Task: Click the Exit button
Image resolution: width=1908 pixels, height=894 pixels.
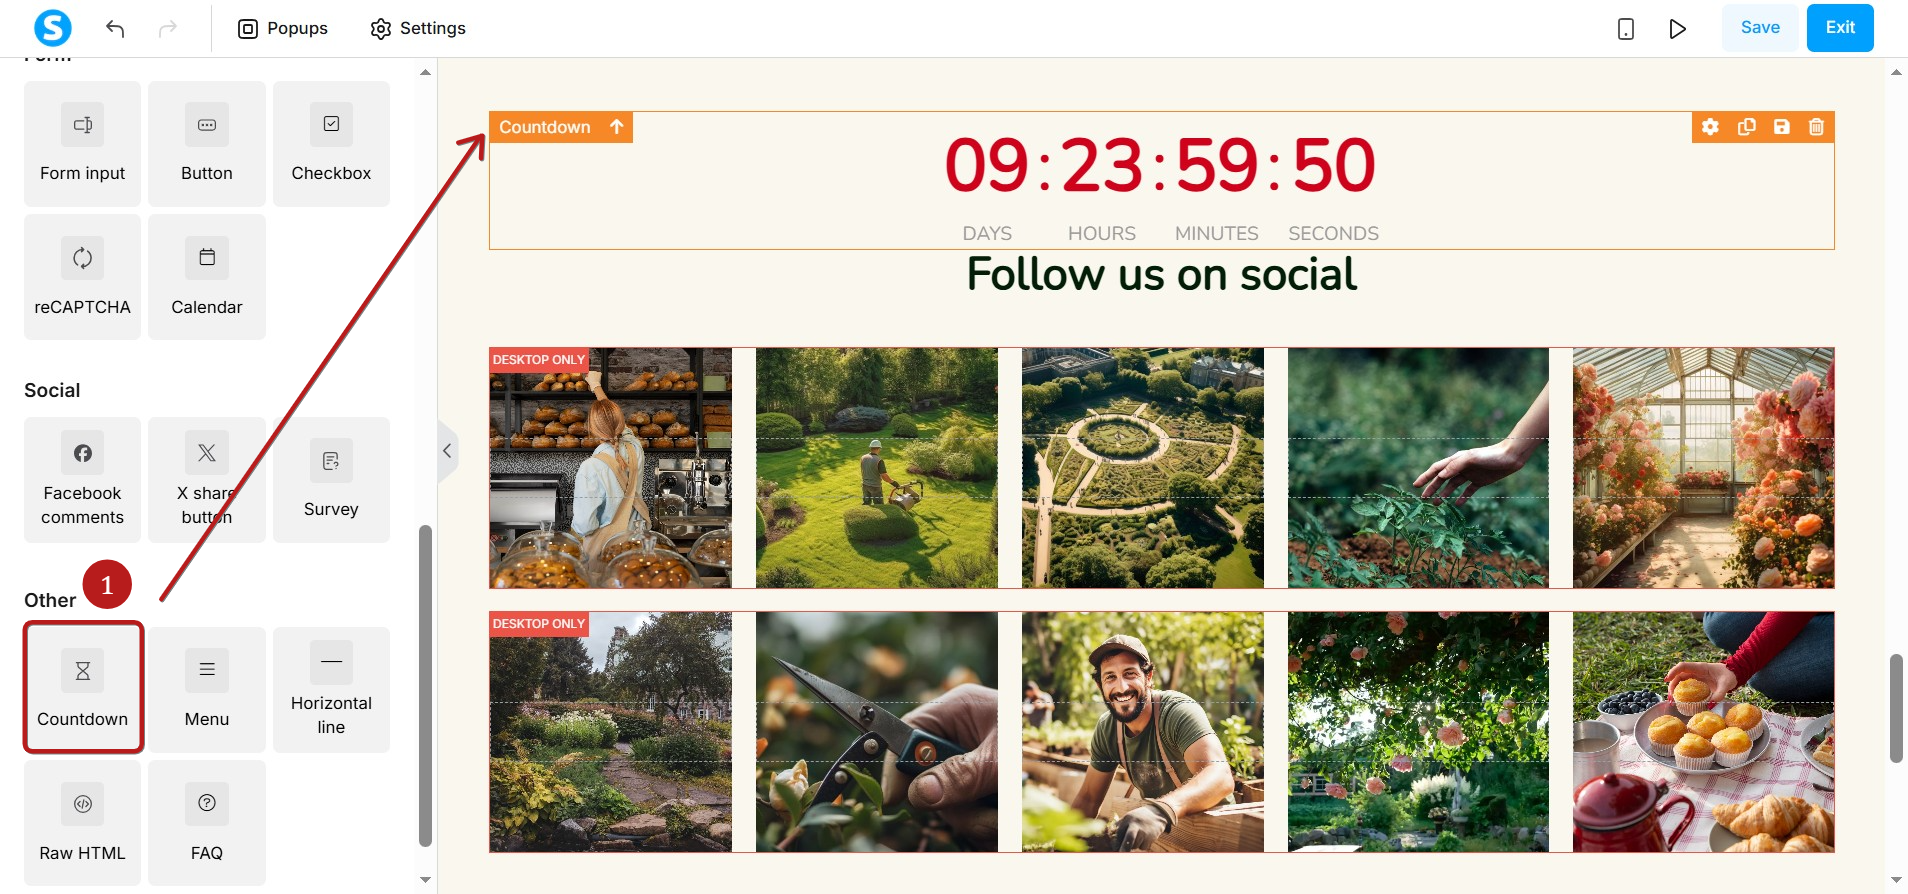Action: tap(1840, 28)
